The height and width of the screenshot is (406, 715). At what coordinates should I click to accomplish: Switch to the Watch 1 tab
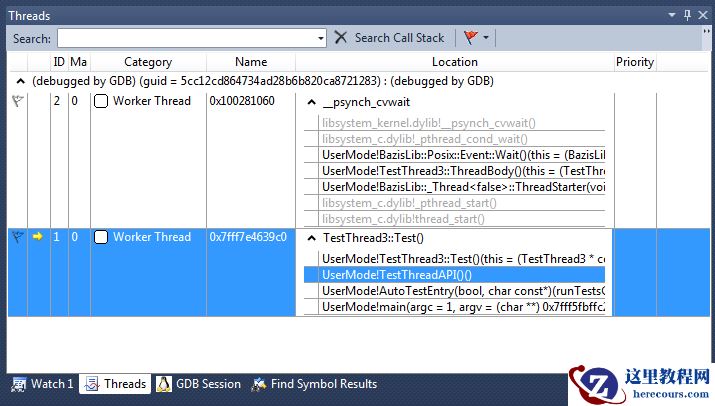42,384
